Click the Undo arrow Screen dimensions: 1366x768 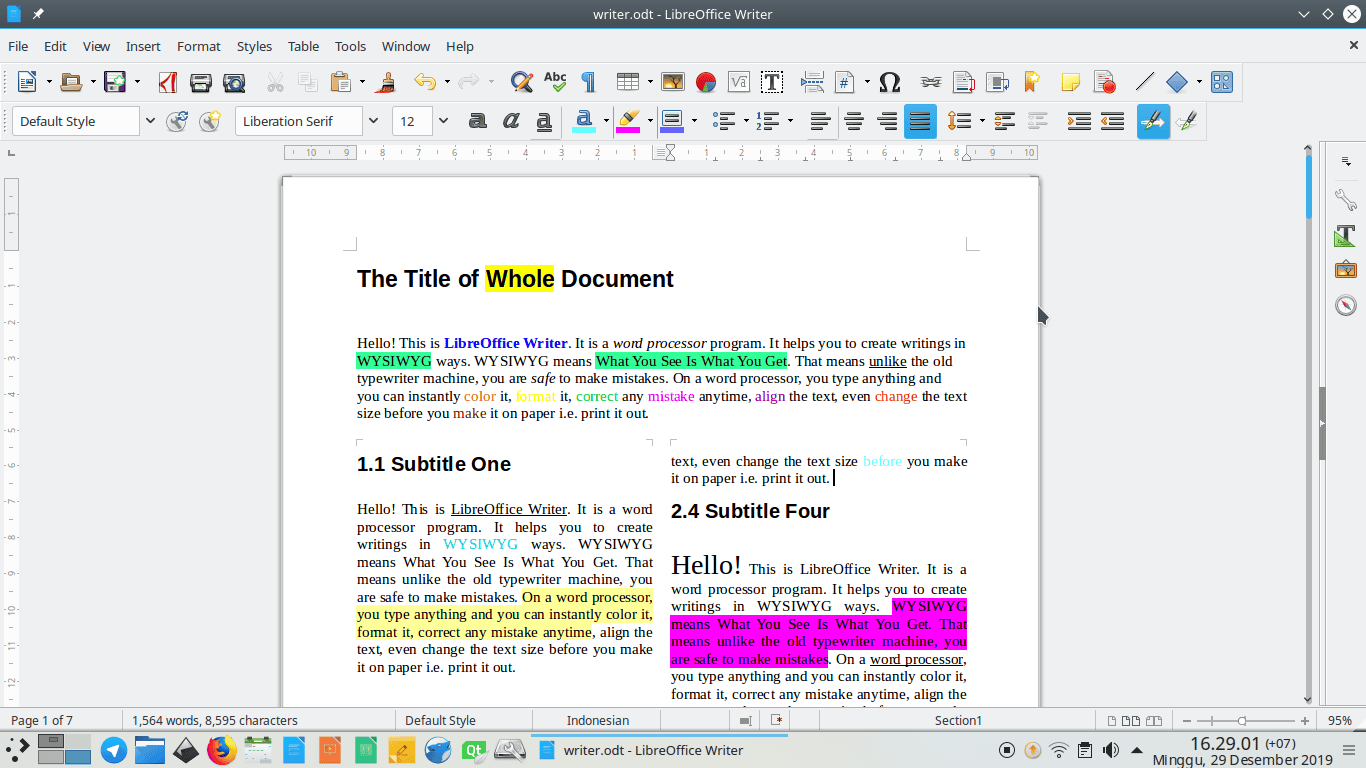tap(424, 82)
